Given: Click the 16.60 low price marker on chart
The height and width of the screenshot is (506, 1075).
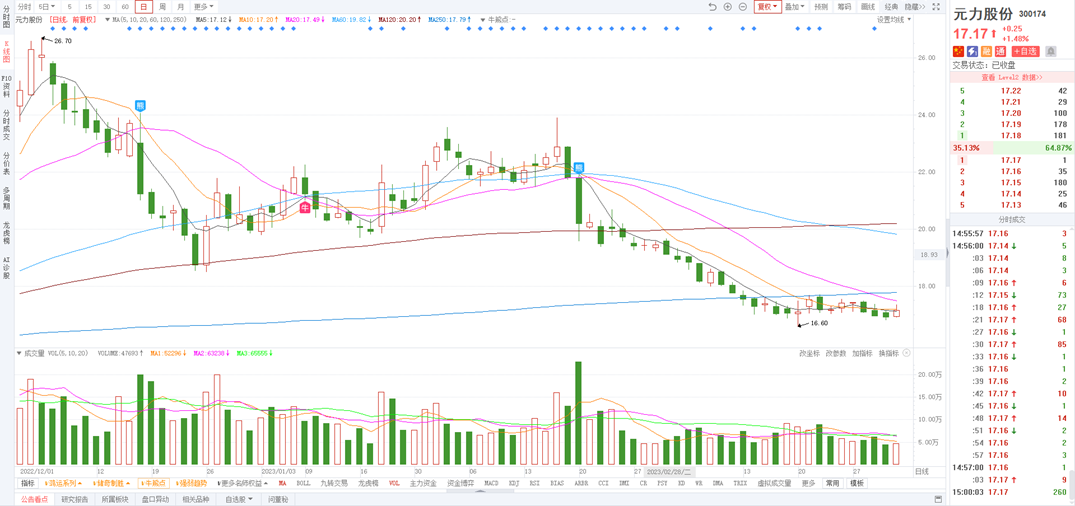Looking at the screenshot, I should coord(819,324).
